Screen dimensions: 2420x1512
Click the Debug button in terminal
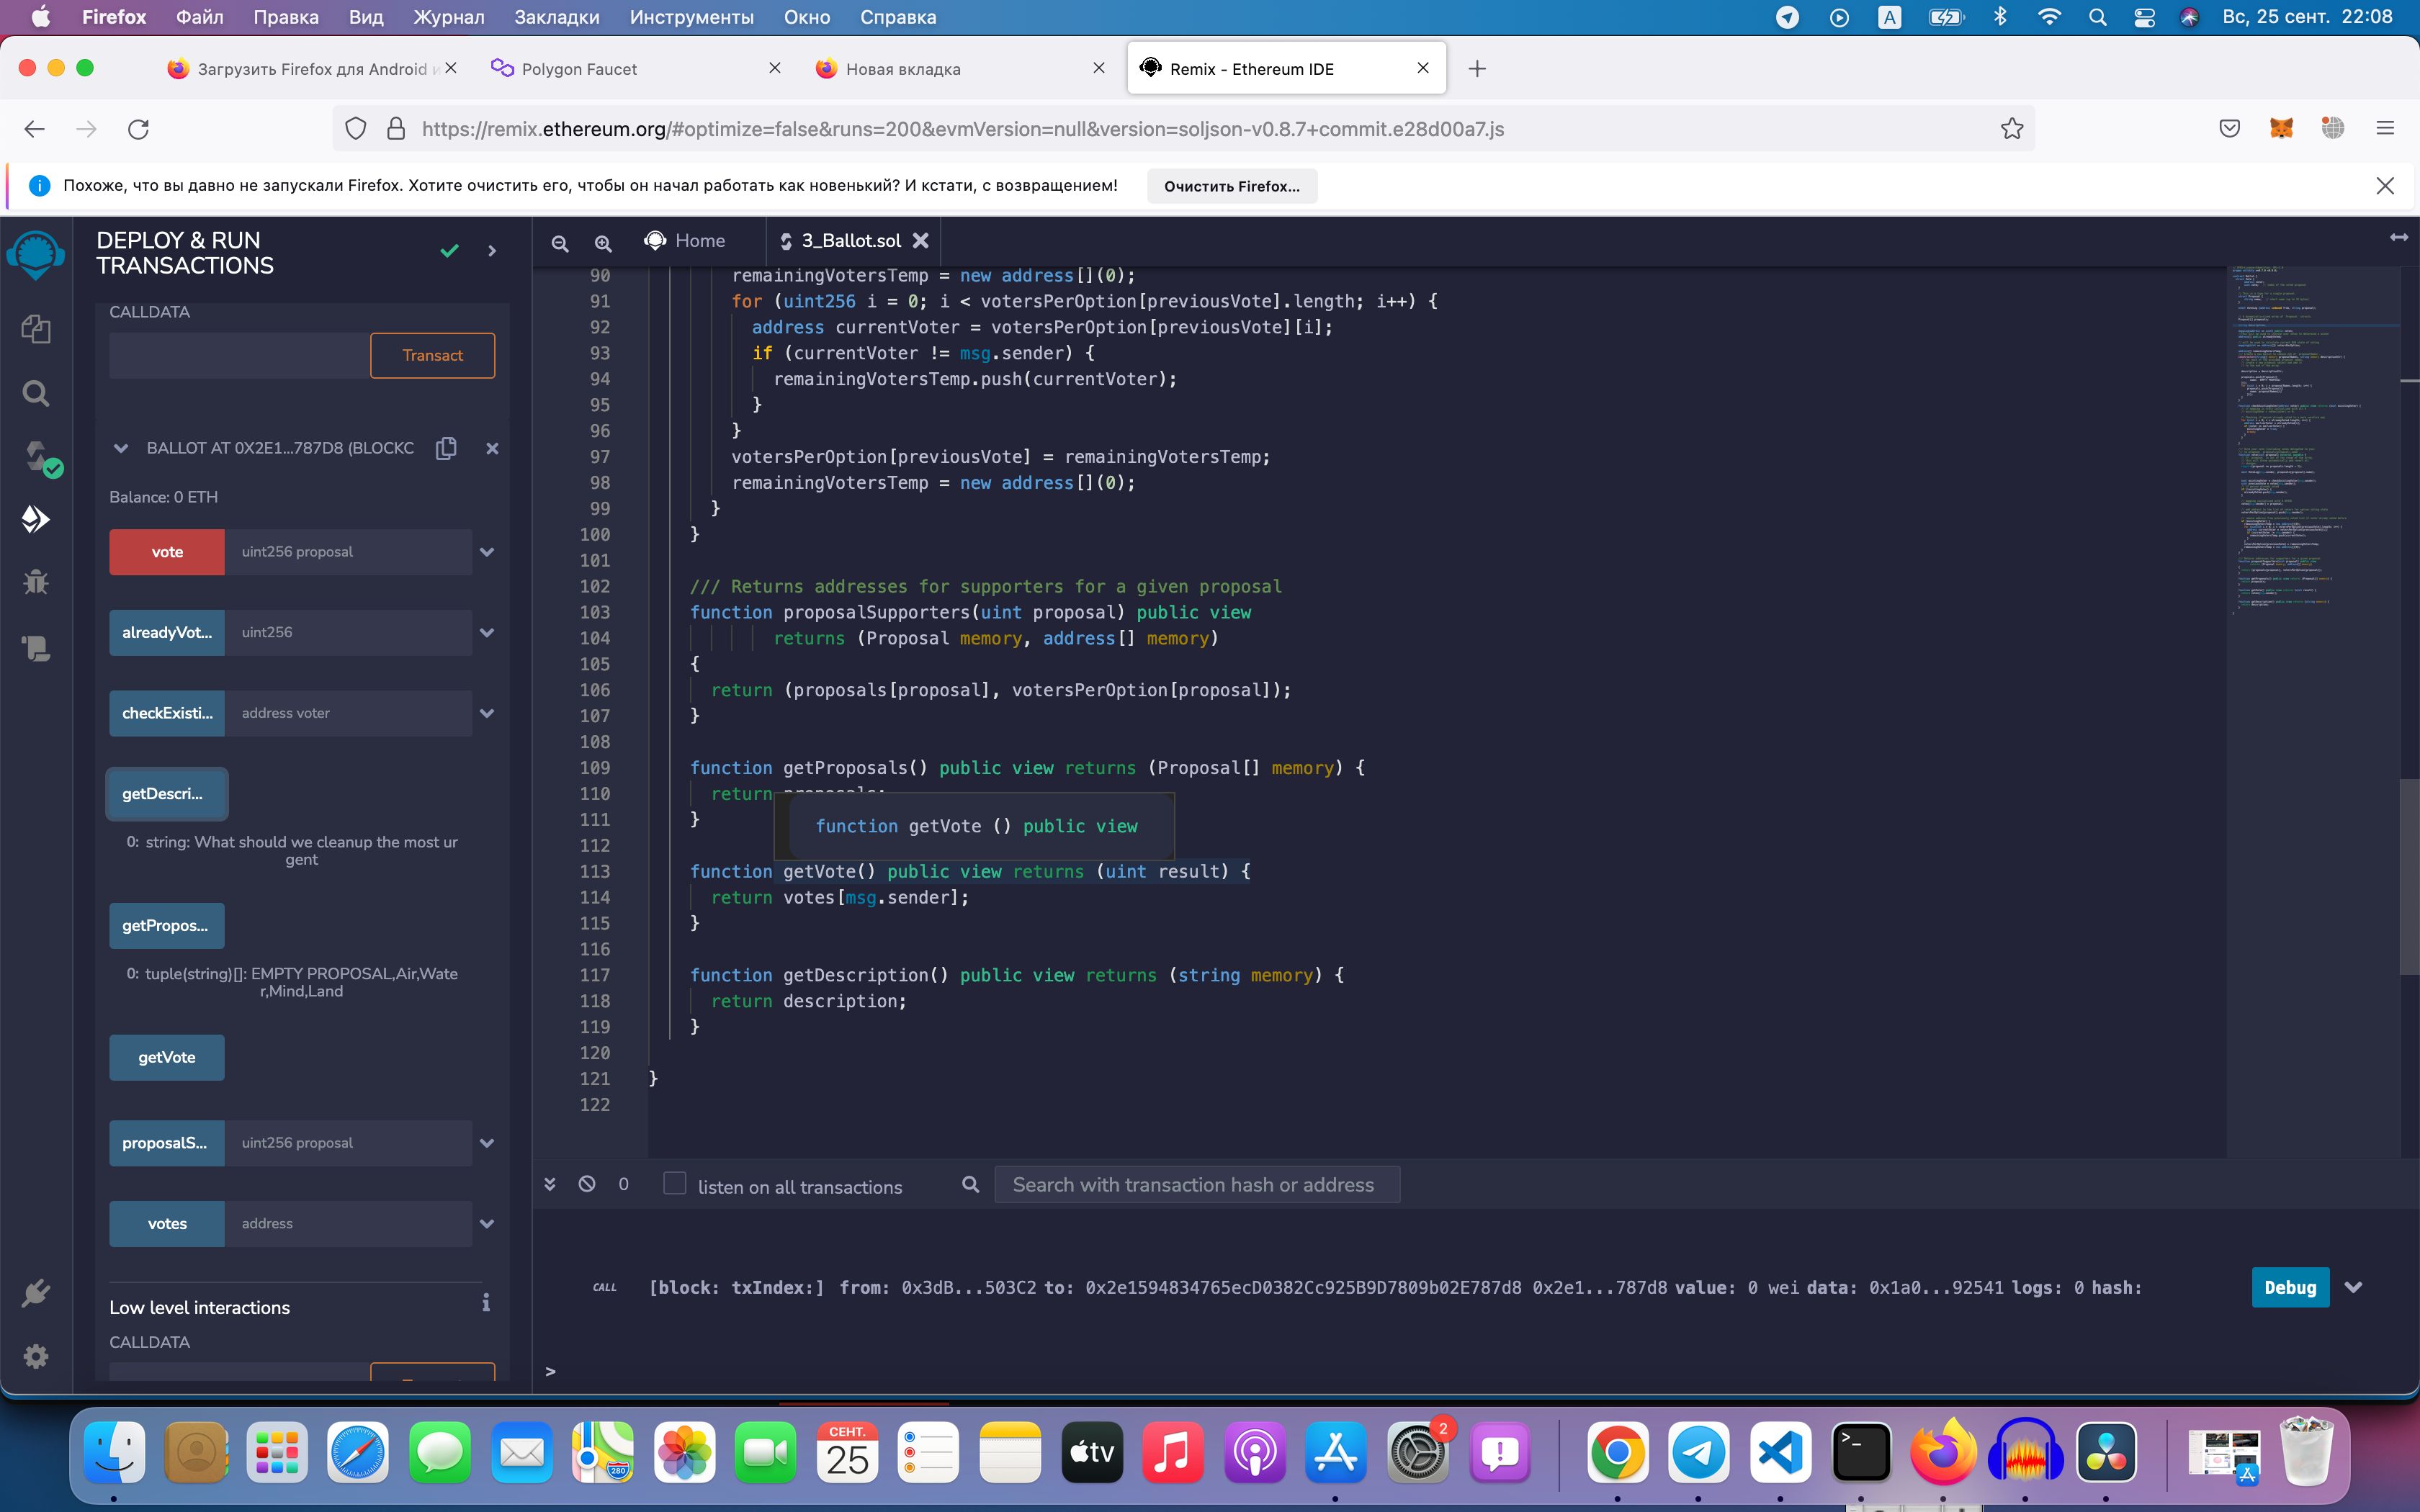pyautogui.click(x=2290, y=1288)
